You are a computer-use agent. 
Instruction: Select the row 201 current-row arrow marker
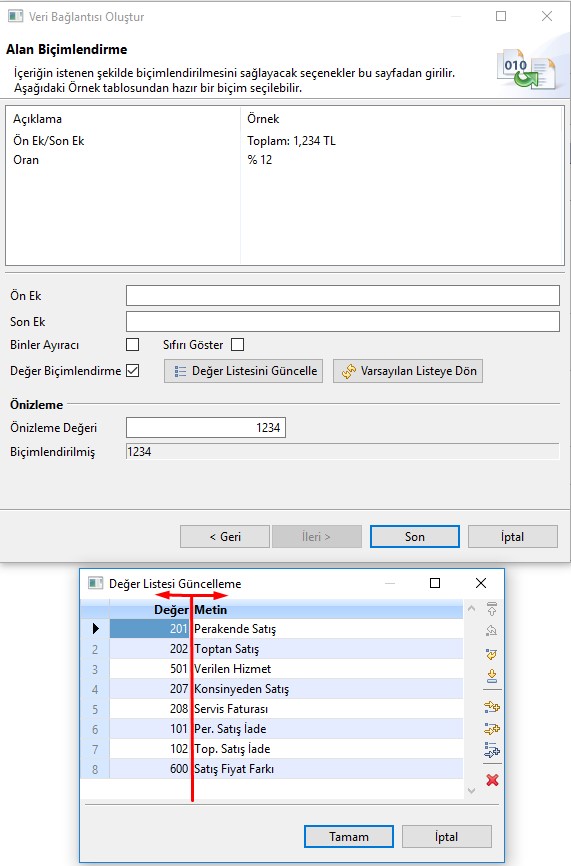pyautogui.click(x=95, y=629)
